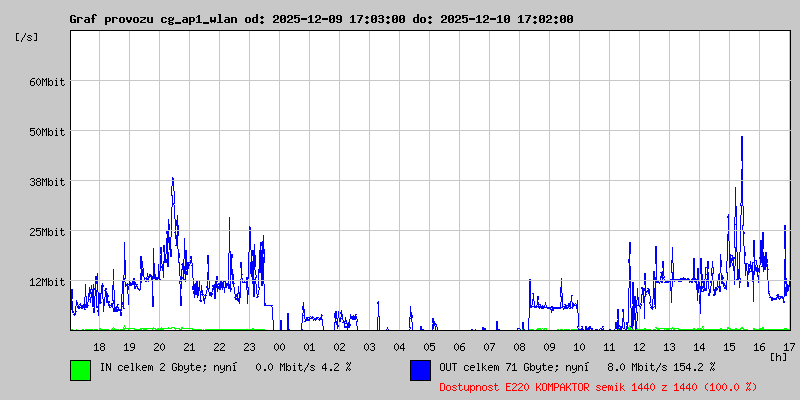Select the 25Mbit y-axis label

[47, 232]
